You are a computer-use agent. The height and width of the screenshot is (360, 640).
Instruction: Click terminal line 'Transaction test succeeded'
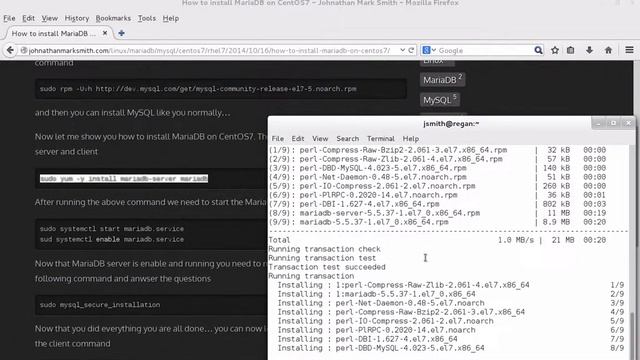pos(327,267)
